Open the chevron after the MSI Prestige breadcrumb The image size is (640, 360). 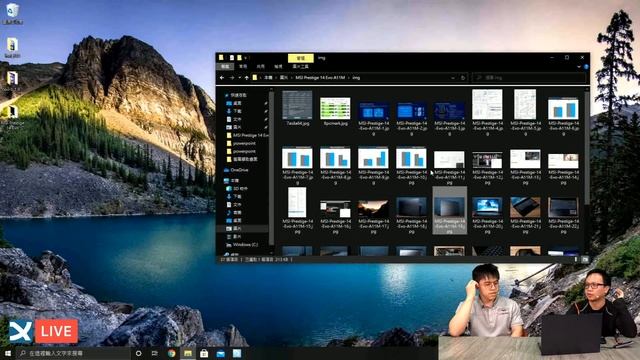(349, 78)
